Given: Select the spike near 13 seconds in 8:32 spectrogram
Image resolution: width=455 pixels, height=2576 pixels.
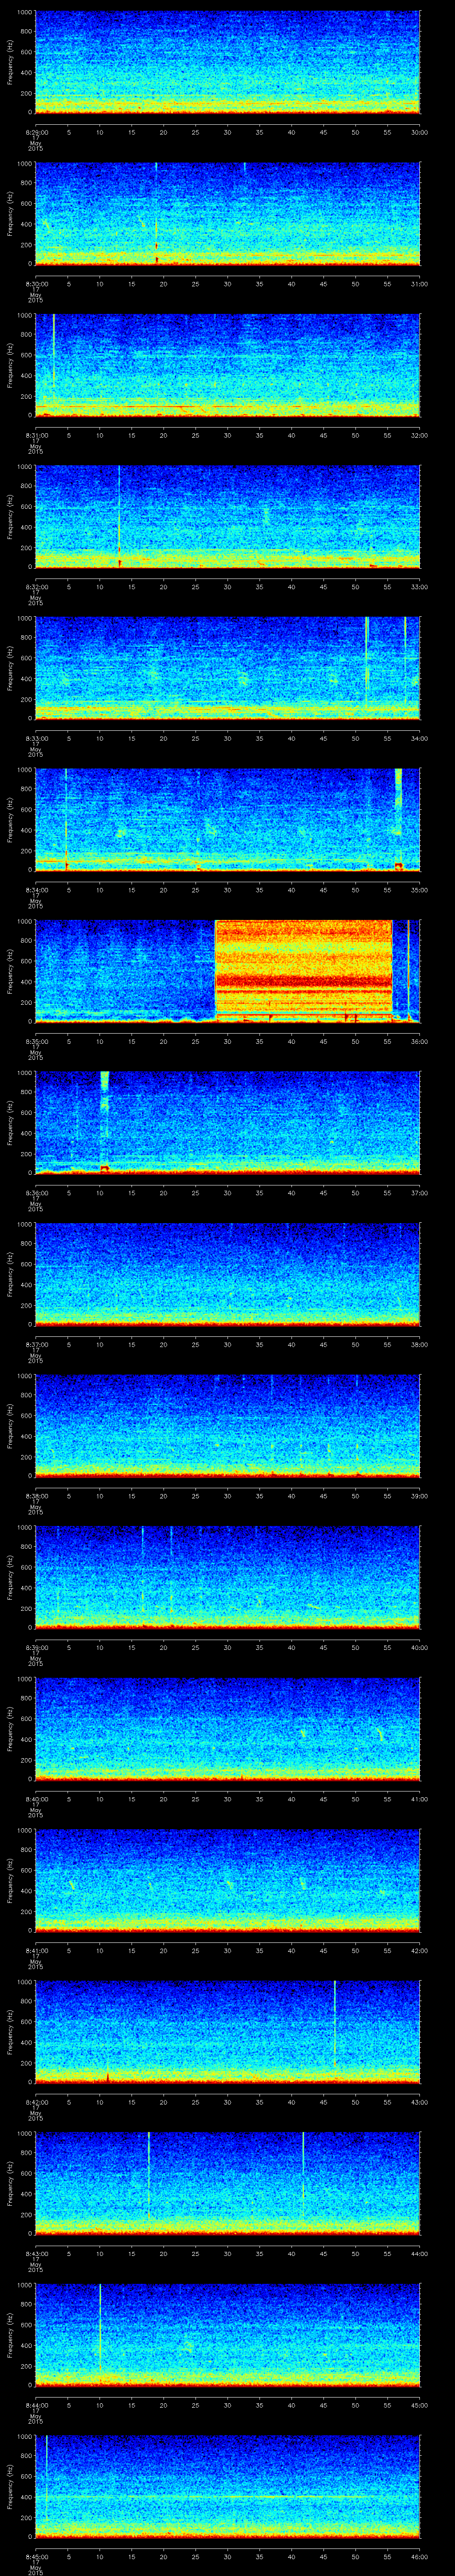Looking at the screenshot, I should (x=119, y=510).
